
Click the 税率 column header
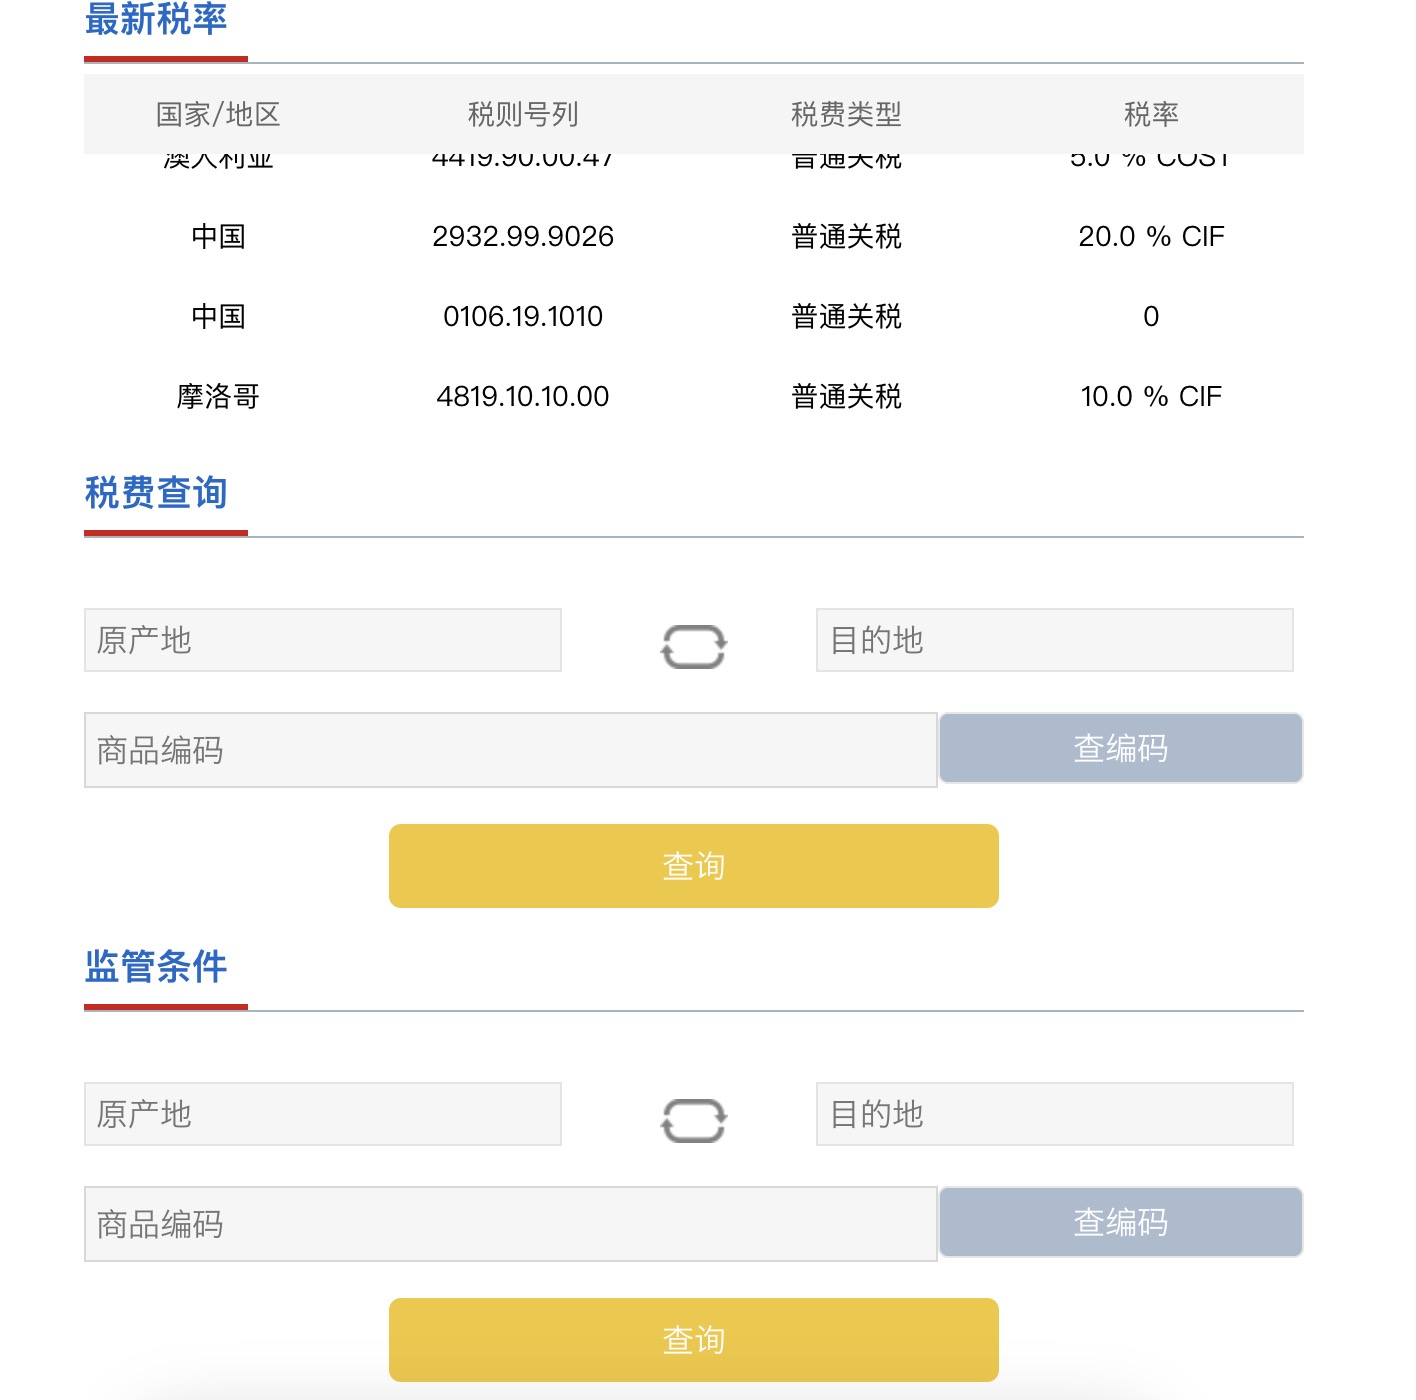1151,114
